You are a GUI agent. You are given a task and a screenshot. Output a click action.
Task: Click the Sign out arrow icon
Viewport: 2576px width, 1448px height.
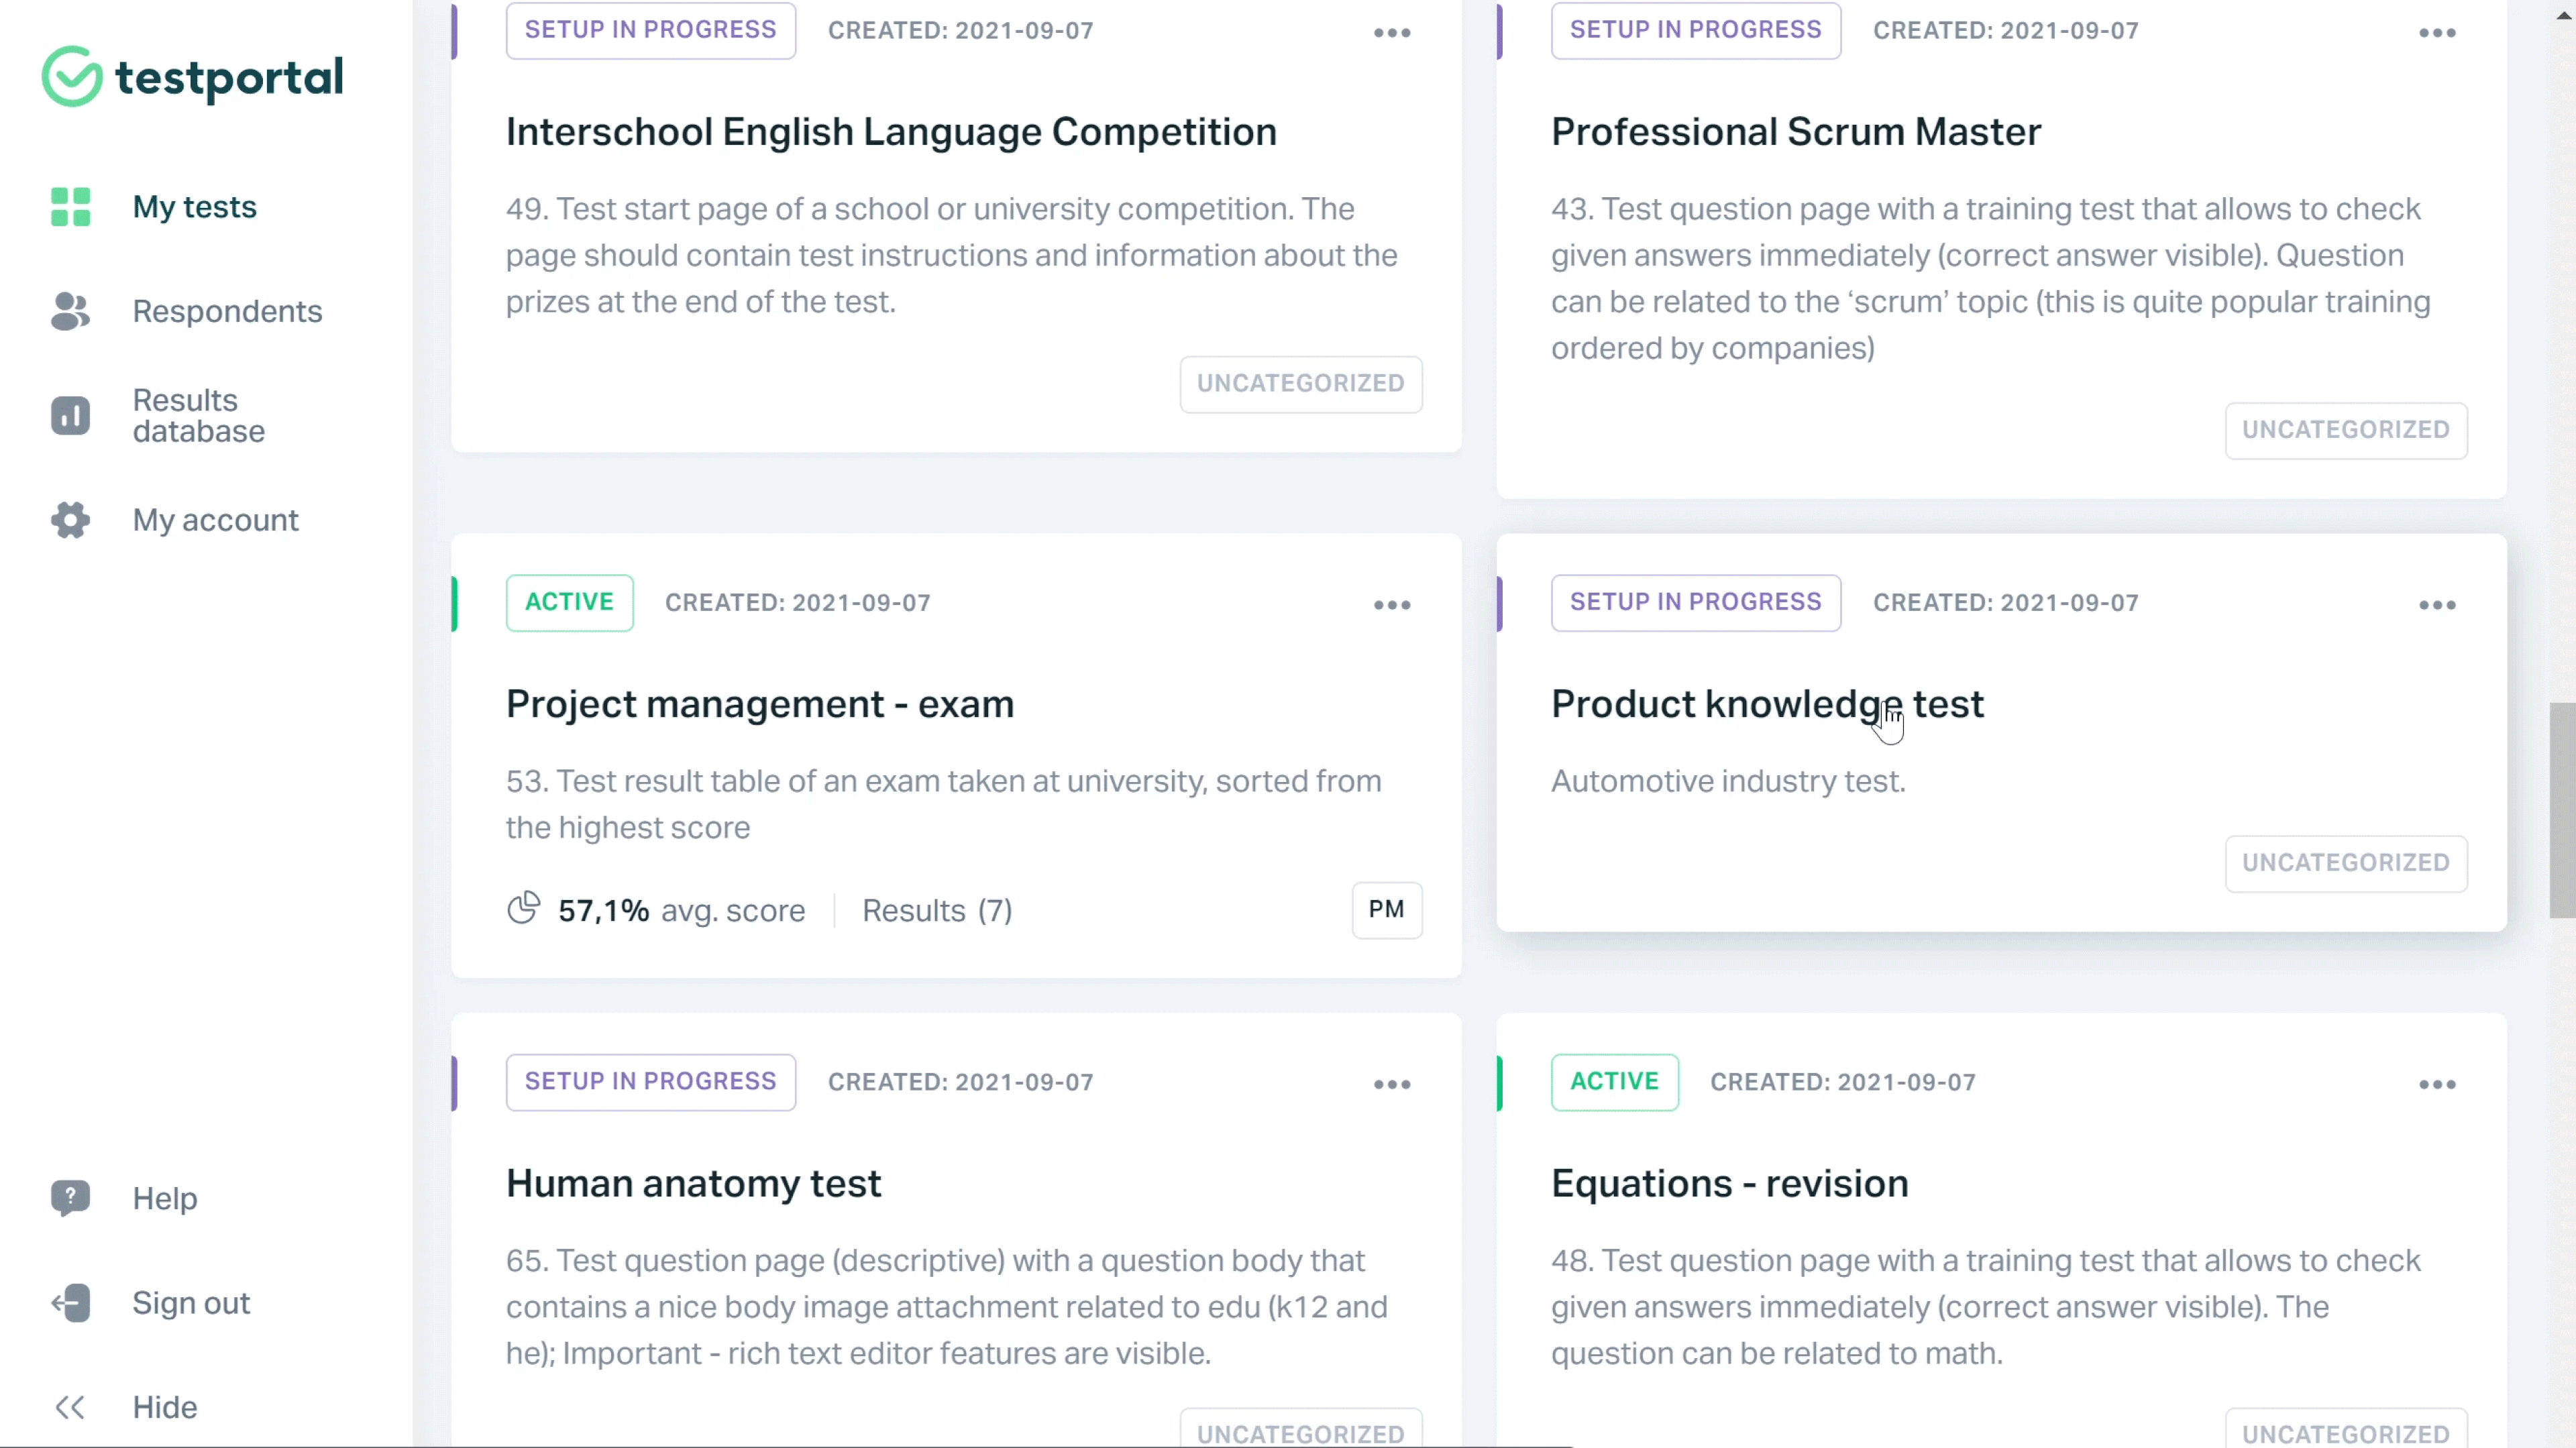point(70,1303)
